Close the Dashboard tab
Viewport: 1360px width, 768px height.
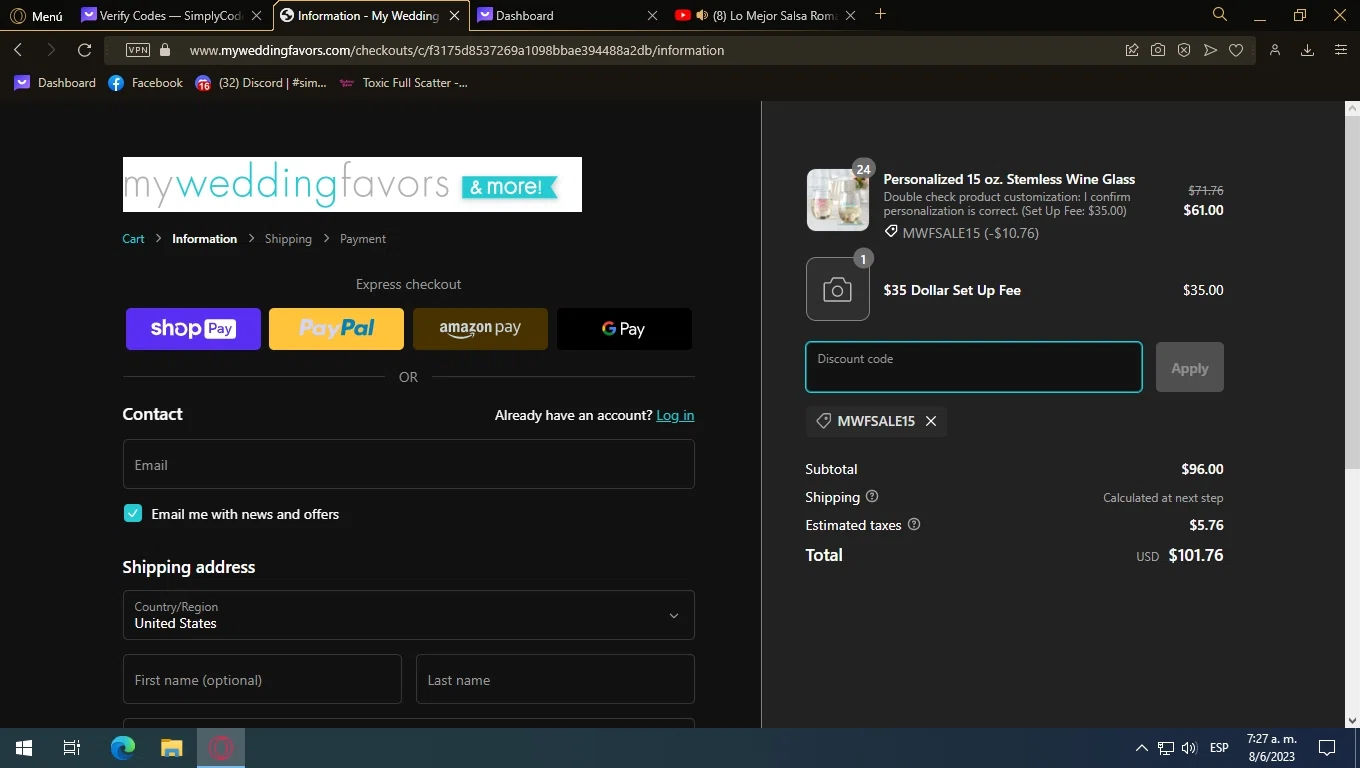652,16
